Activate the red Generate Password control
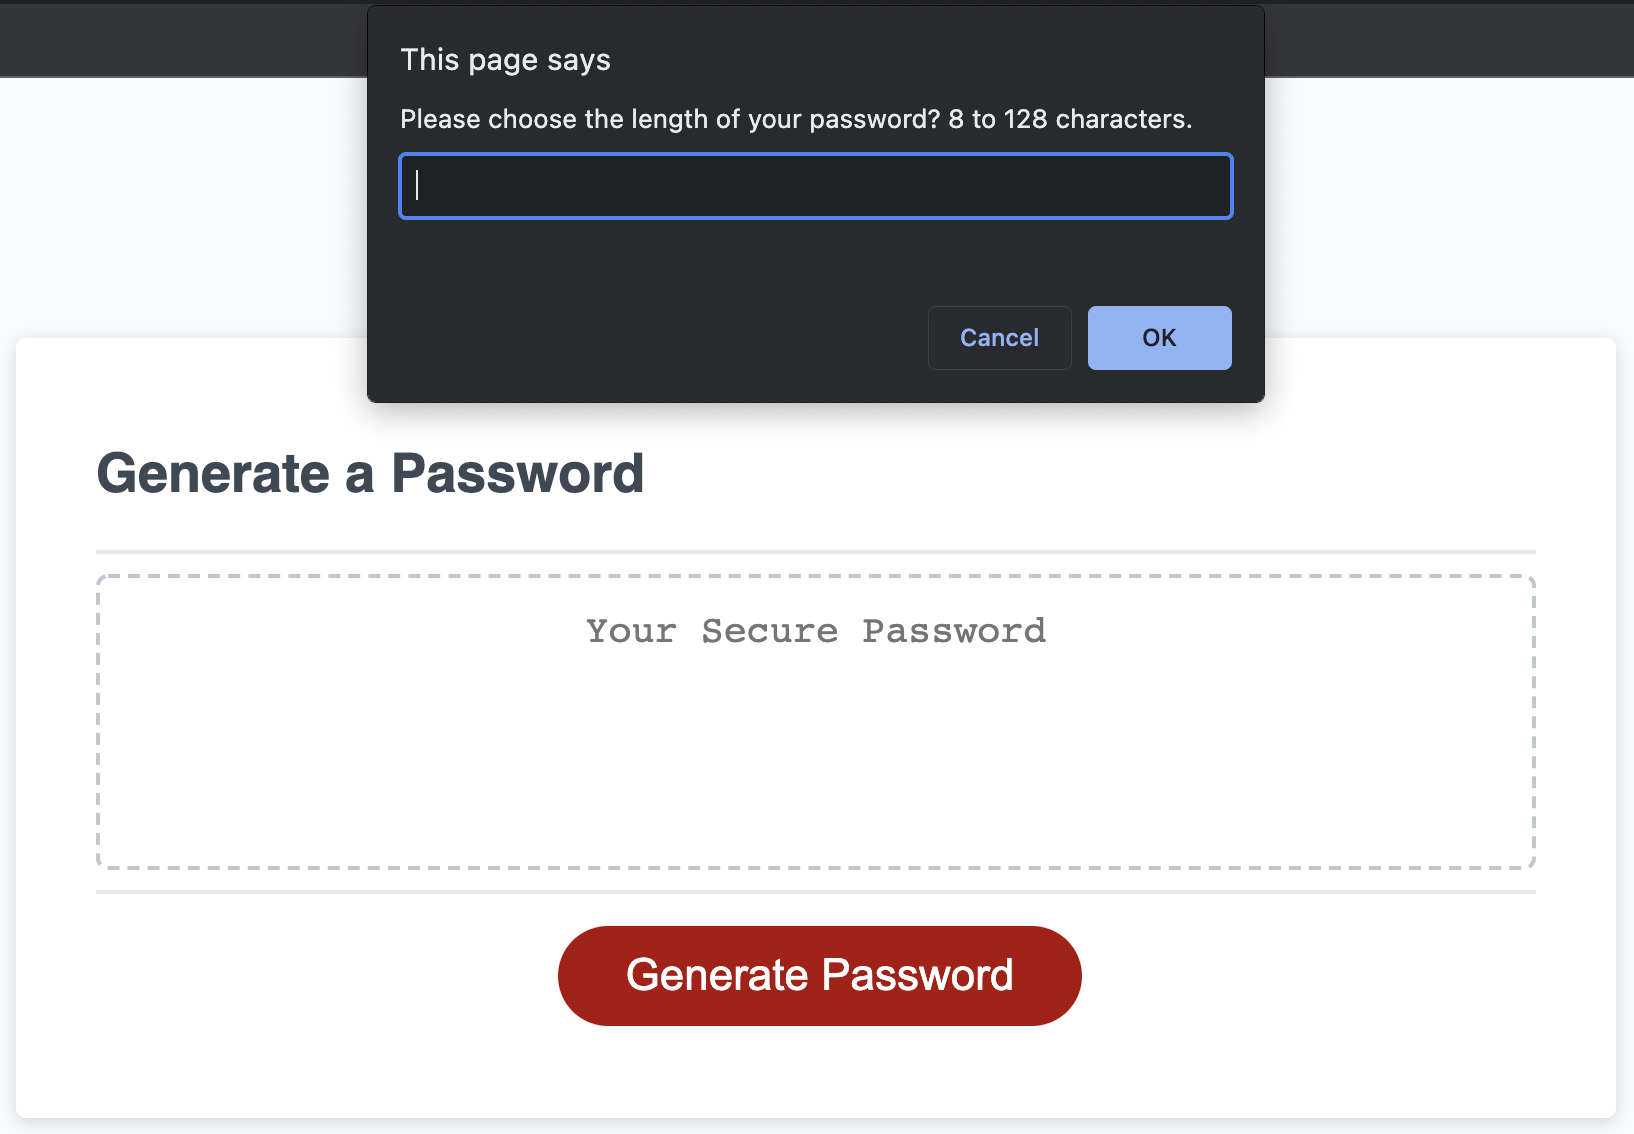Screen dimensions: 1634x1134 [818, 975]
